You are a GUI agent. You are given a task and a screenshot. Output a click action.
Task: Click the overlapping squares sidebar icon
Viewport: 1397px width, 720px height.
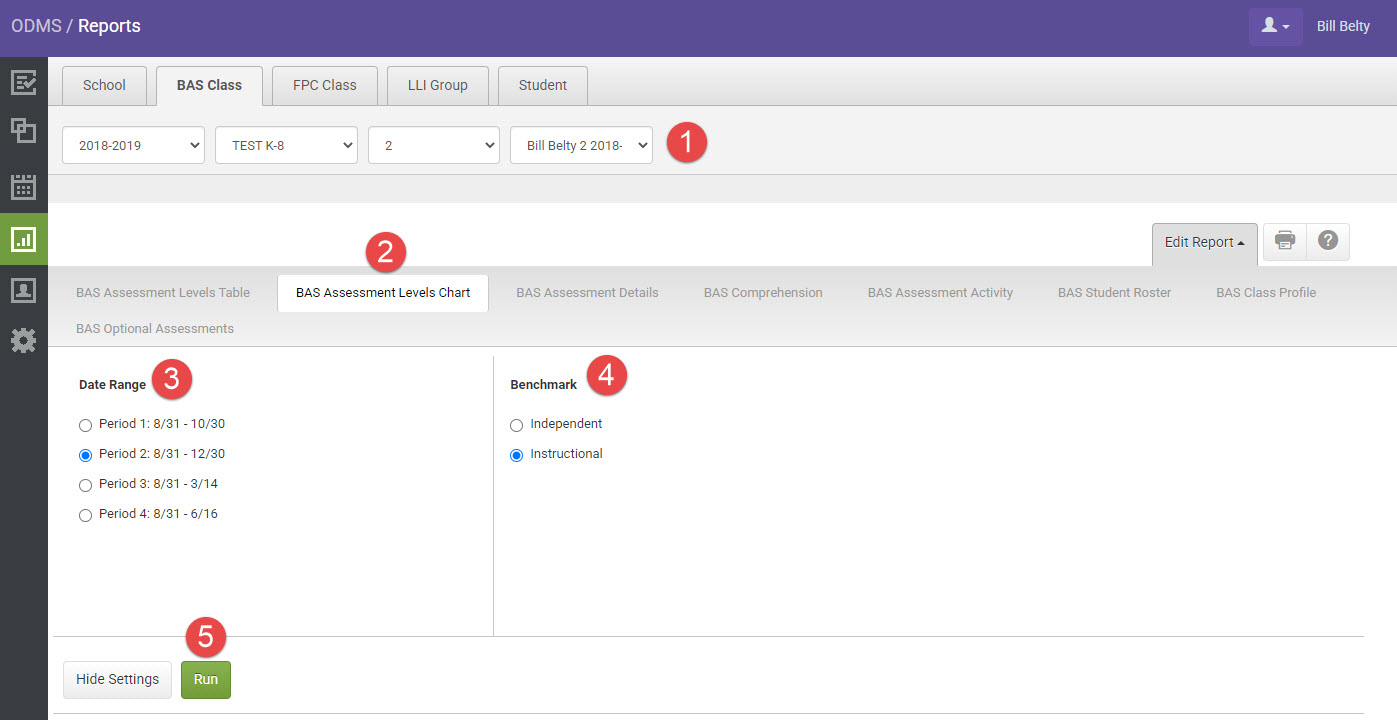[x=23, y=131]
